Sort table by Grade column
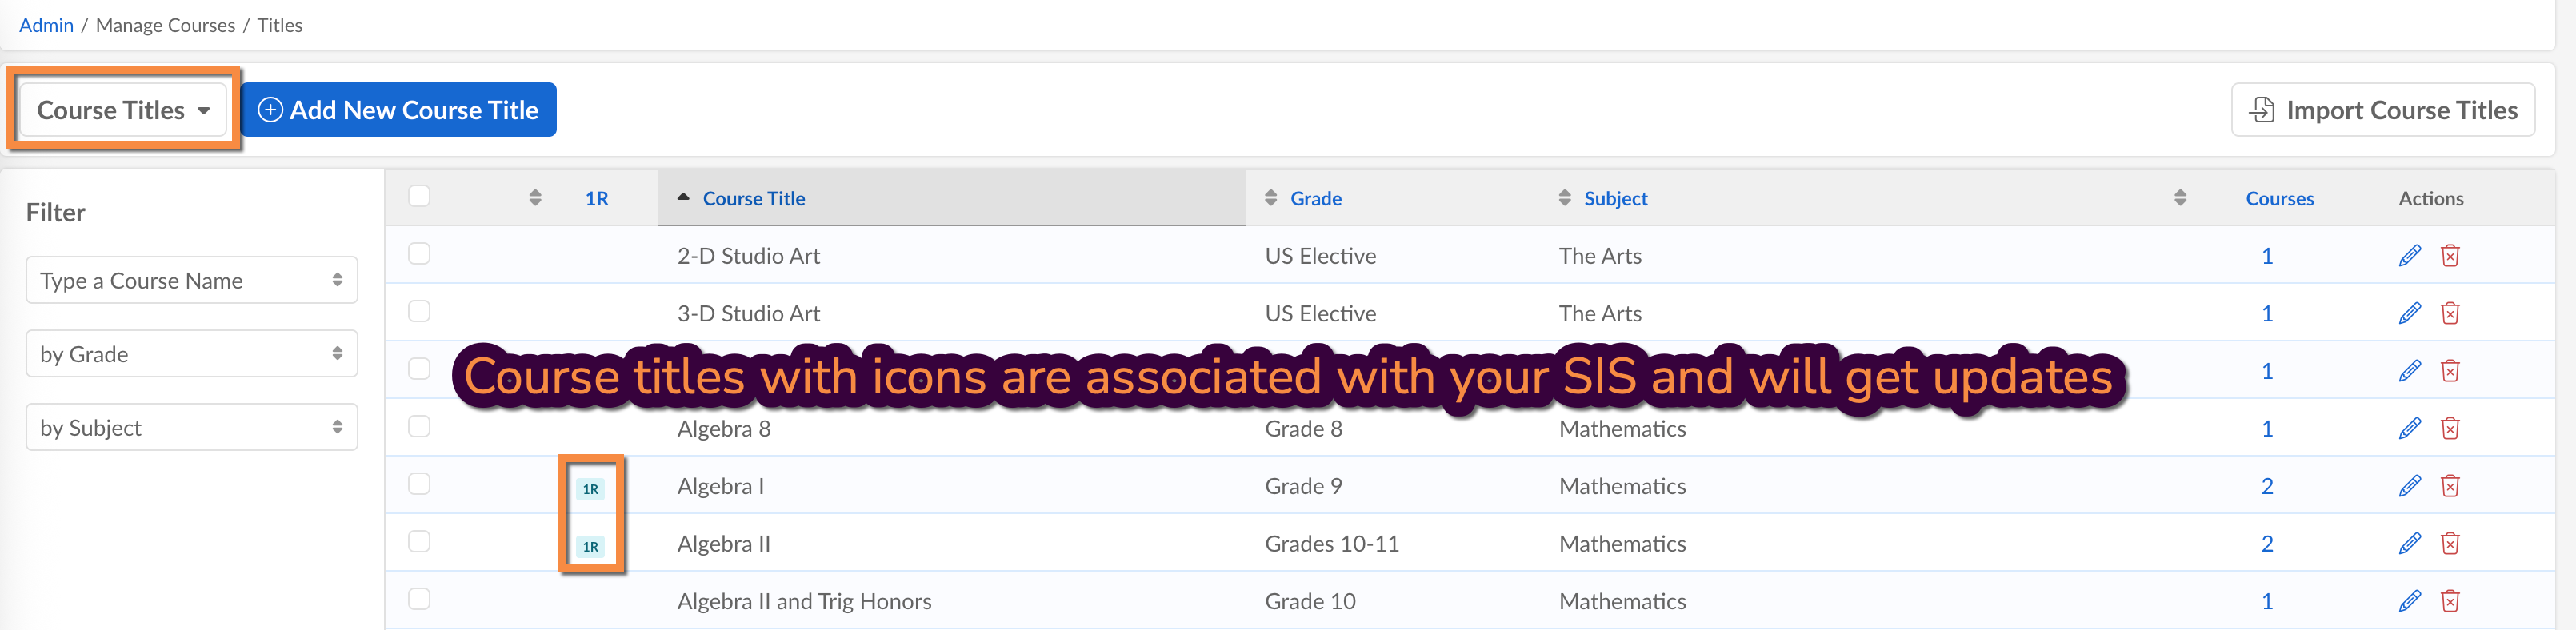Viewport: 2576px width, 630px height. 1314,199
